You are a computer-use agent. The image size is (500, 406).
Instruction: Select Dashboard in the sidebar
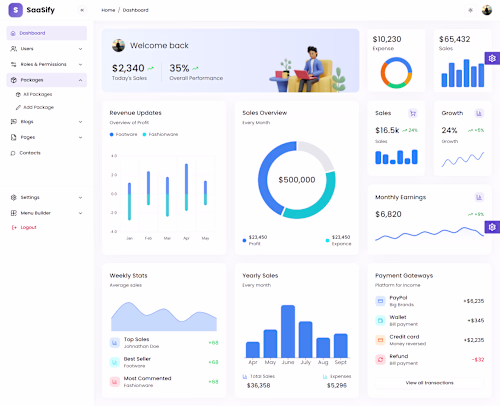point(47,33)
